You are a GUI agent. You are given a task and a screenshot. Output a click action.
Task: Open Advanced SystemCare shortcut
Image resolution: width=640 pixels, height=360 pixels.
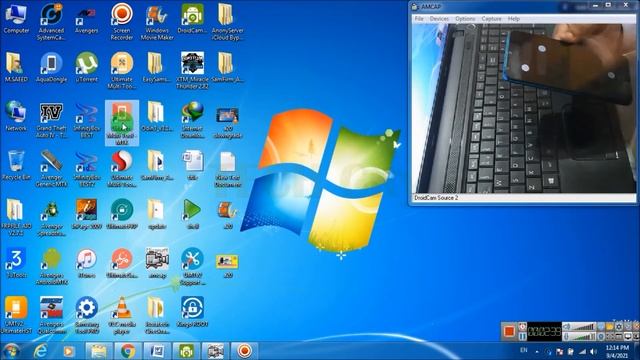click(51, 22)
